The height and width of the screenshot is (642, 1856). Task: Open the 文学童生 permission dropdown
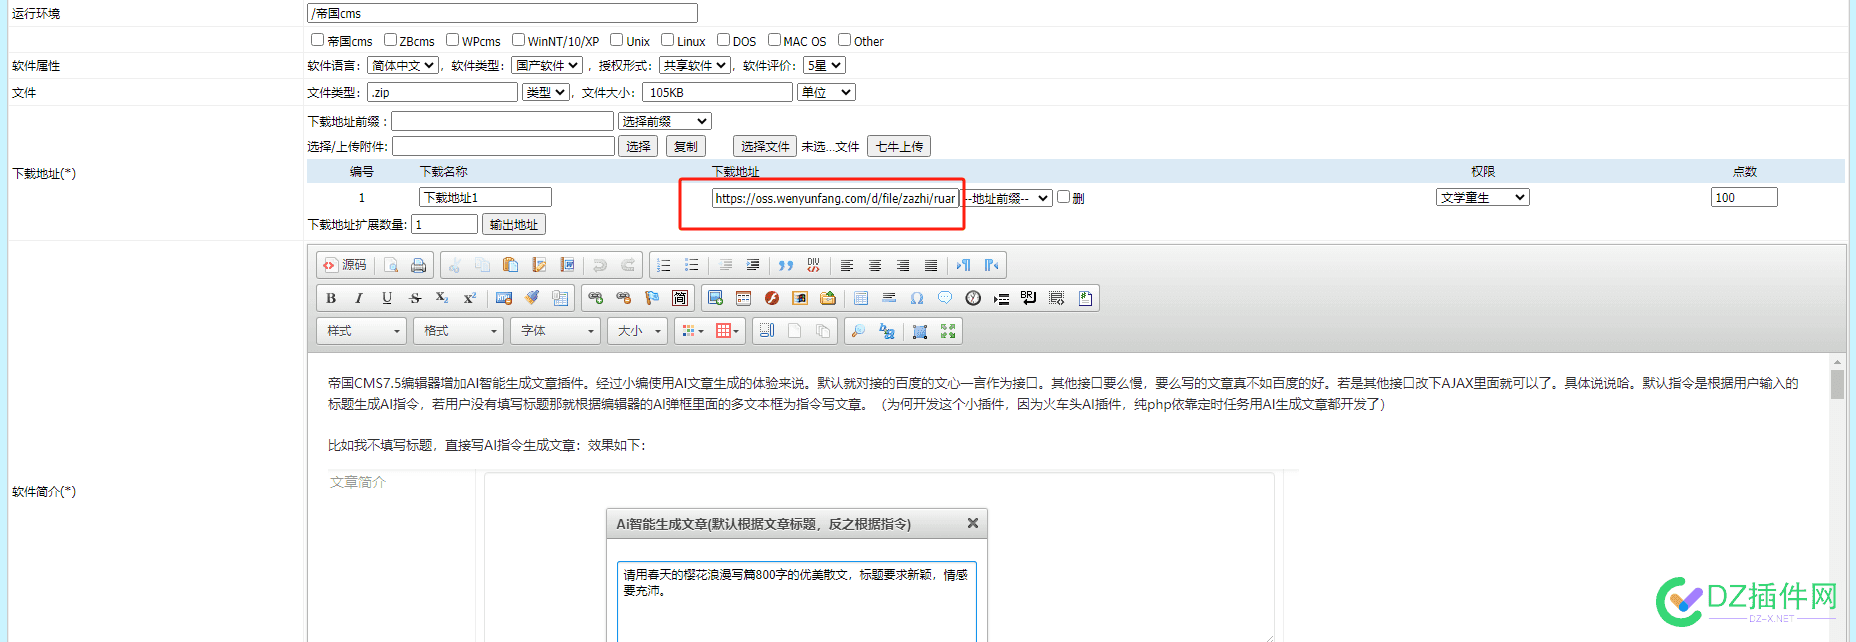pyautogui.click(x=1483, y=197)
